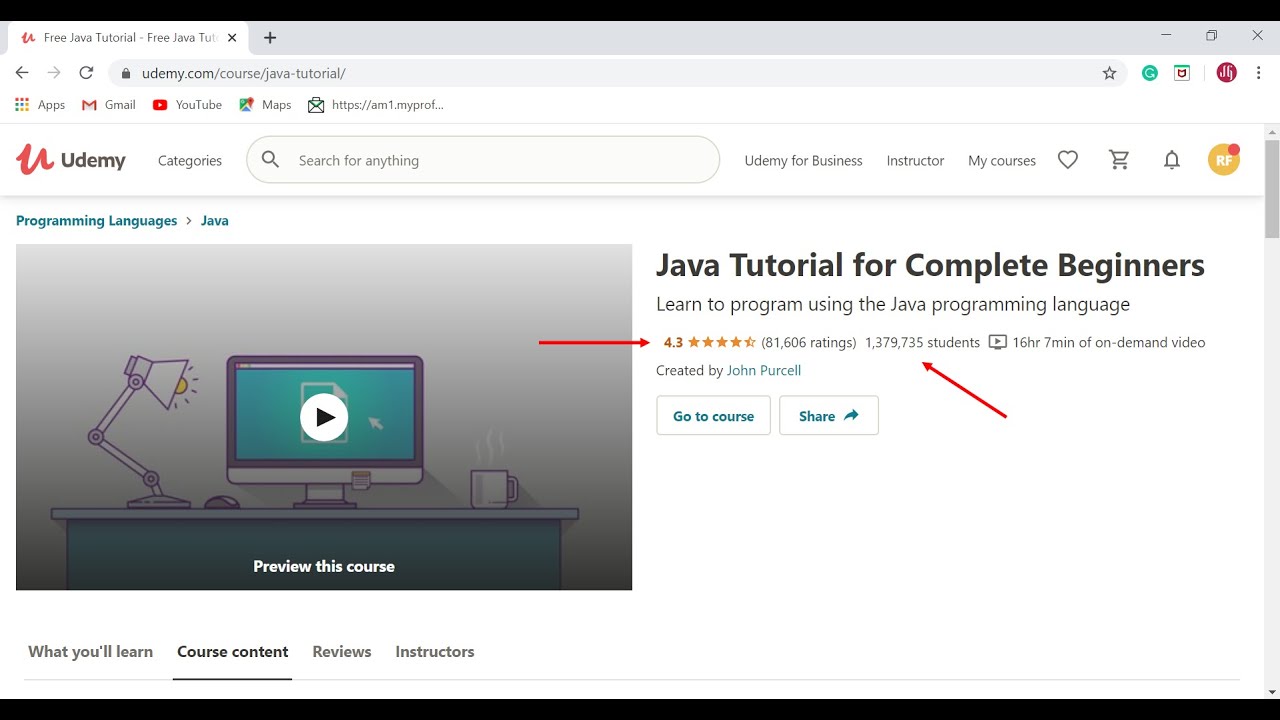The width and height of the screenshot is (1280, 720).
Task: Click the RF user profile avatar
Action: tap(1224, 160)
